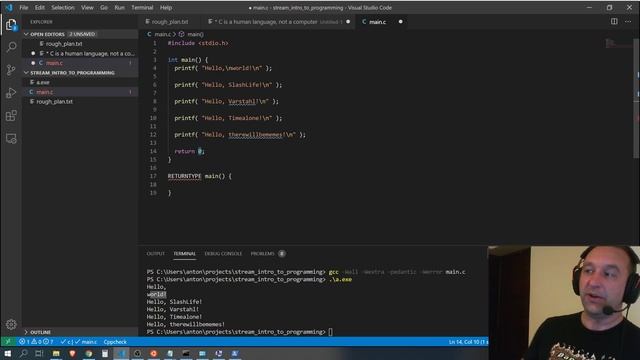Switch to the Debug Console tab
Image resolution: width=640 pixels, height=360 pixels.
pyautogui.click(x=223, y=253)
